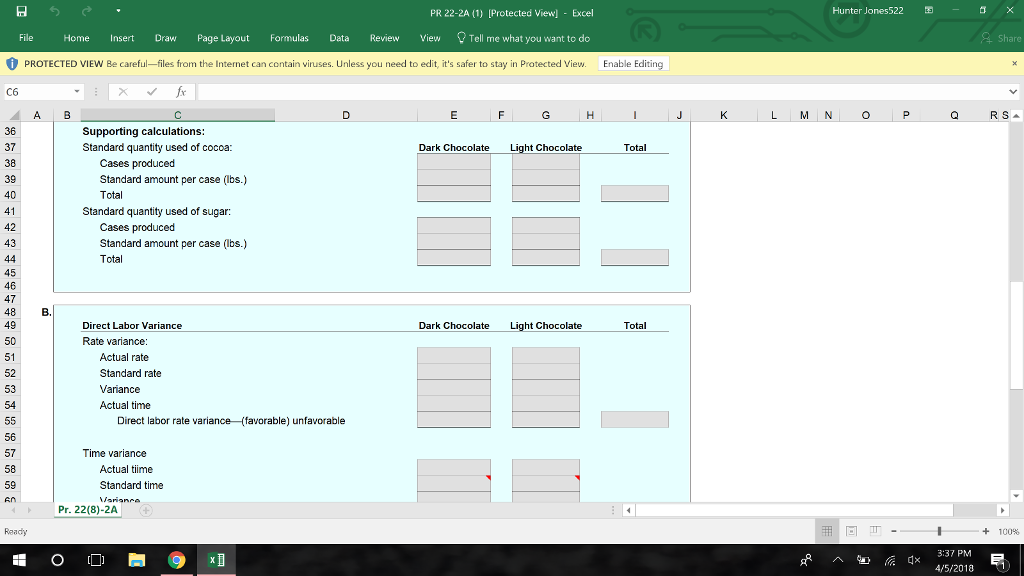Viewport: 1024px width, 576px height.
Task: Open the Page Layout tab
Action: pyautogui.click(x=223, y=38)
